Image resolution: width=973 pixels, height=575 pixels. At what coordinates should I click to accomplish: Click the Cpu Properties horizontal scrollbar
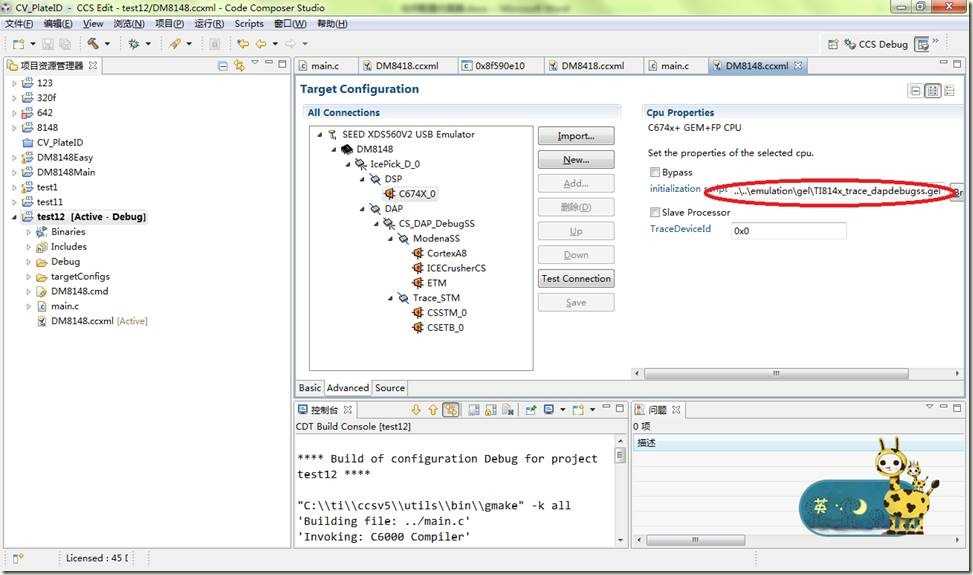pos(776,373)
